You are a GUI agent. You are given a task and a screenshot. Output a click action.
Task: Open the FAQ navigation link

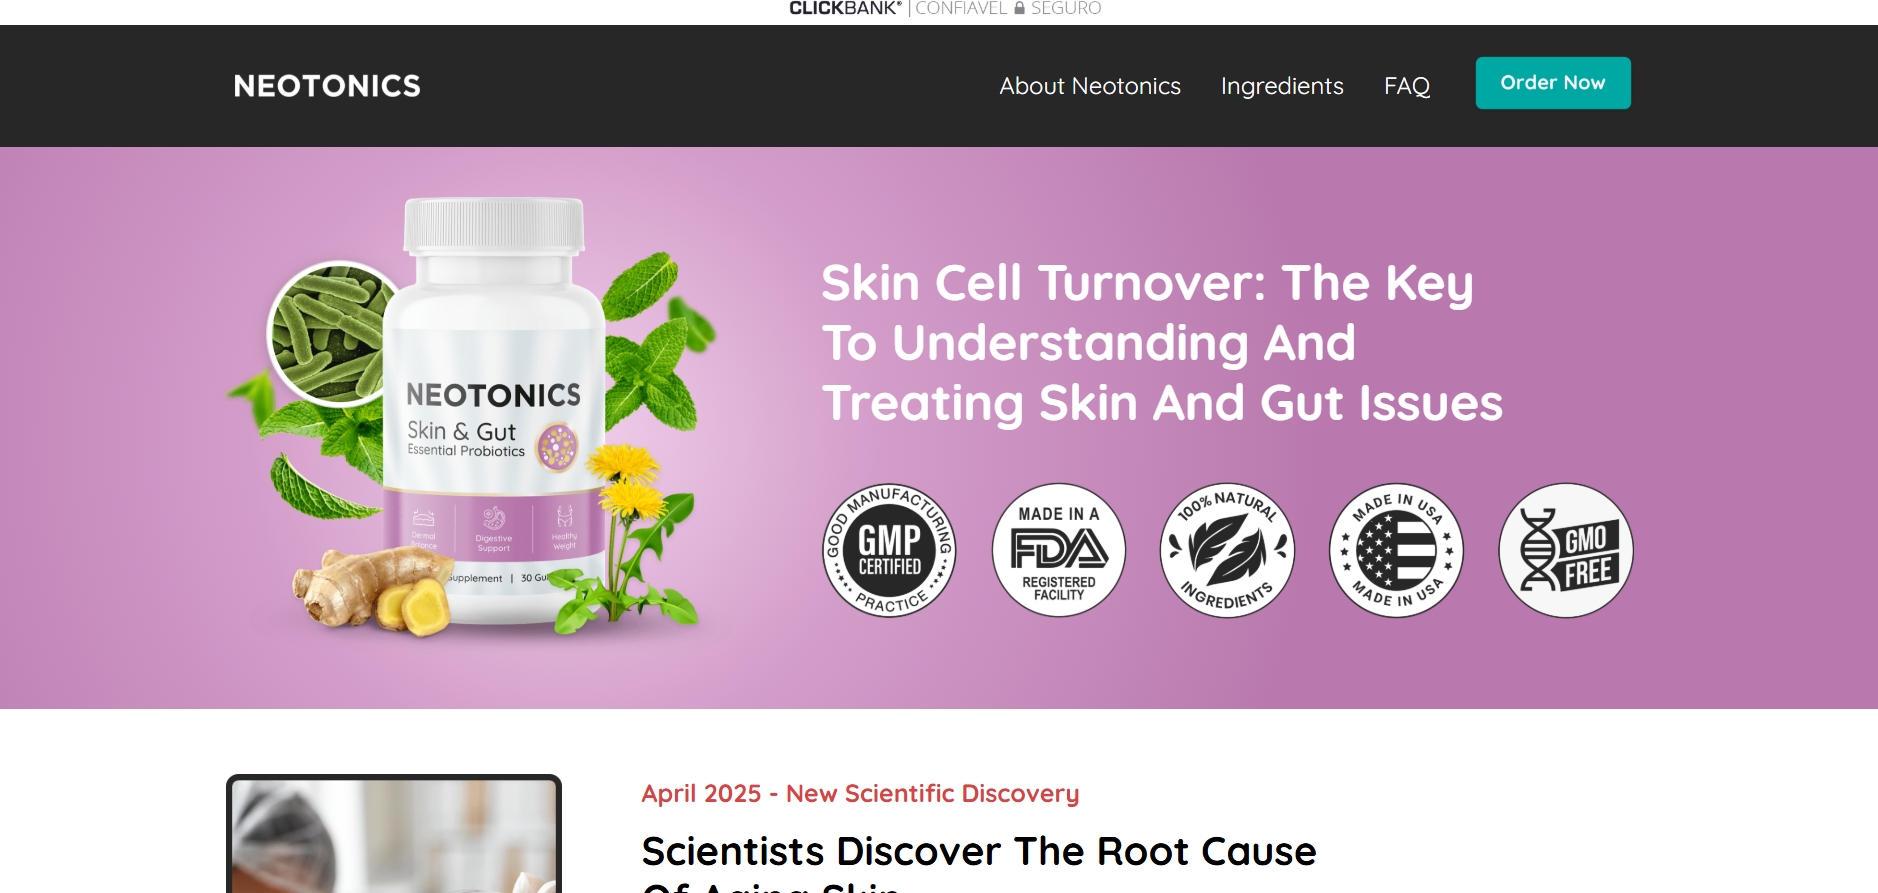(1407, 86)
